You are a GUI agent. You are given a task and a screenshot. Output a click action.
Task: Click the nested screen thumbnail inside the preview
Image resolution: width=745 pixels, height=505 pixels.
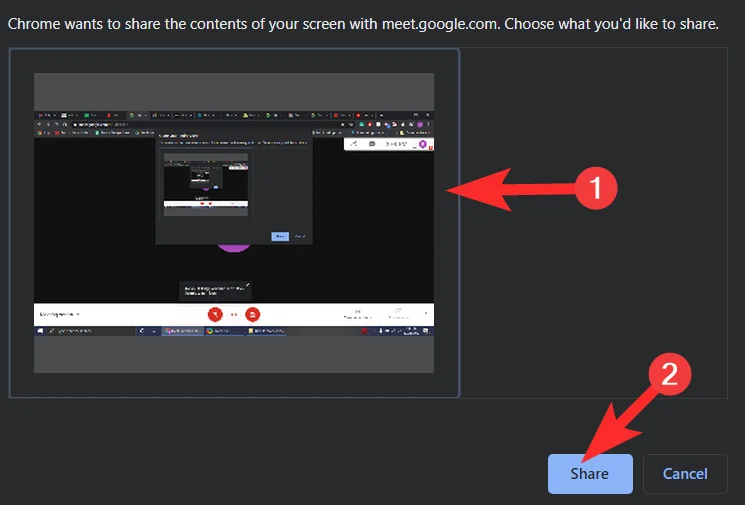tap(205, 183)
